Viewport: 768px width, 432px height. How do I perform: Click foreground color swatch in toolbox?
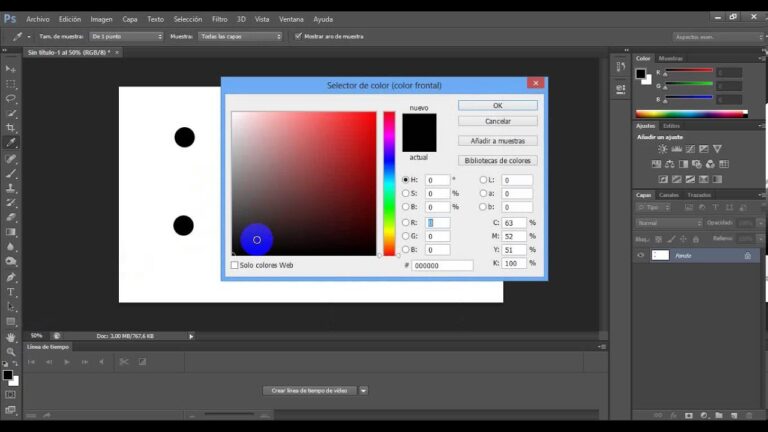(x=7, y=375)
